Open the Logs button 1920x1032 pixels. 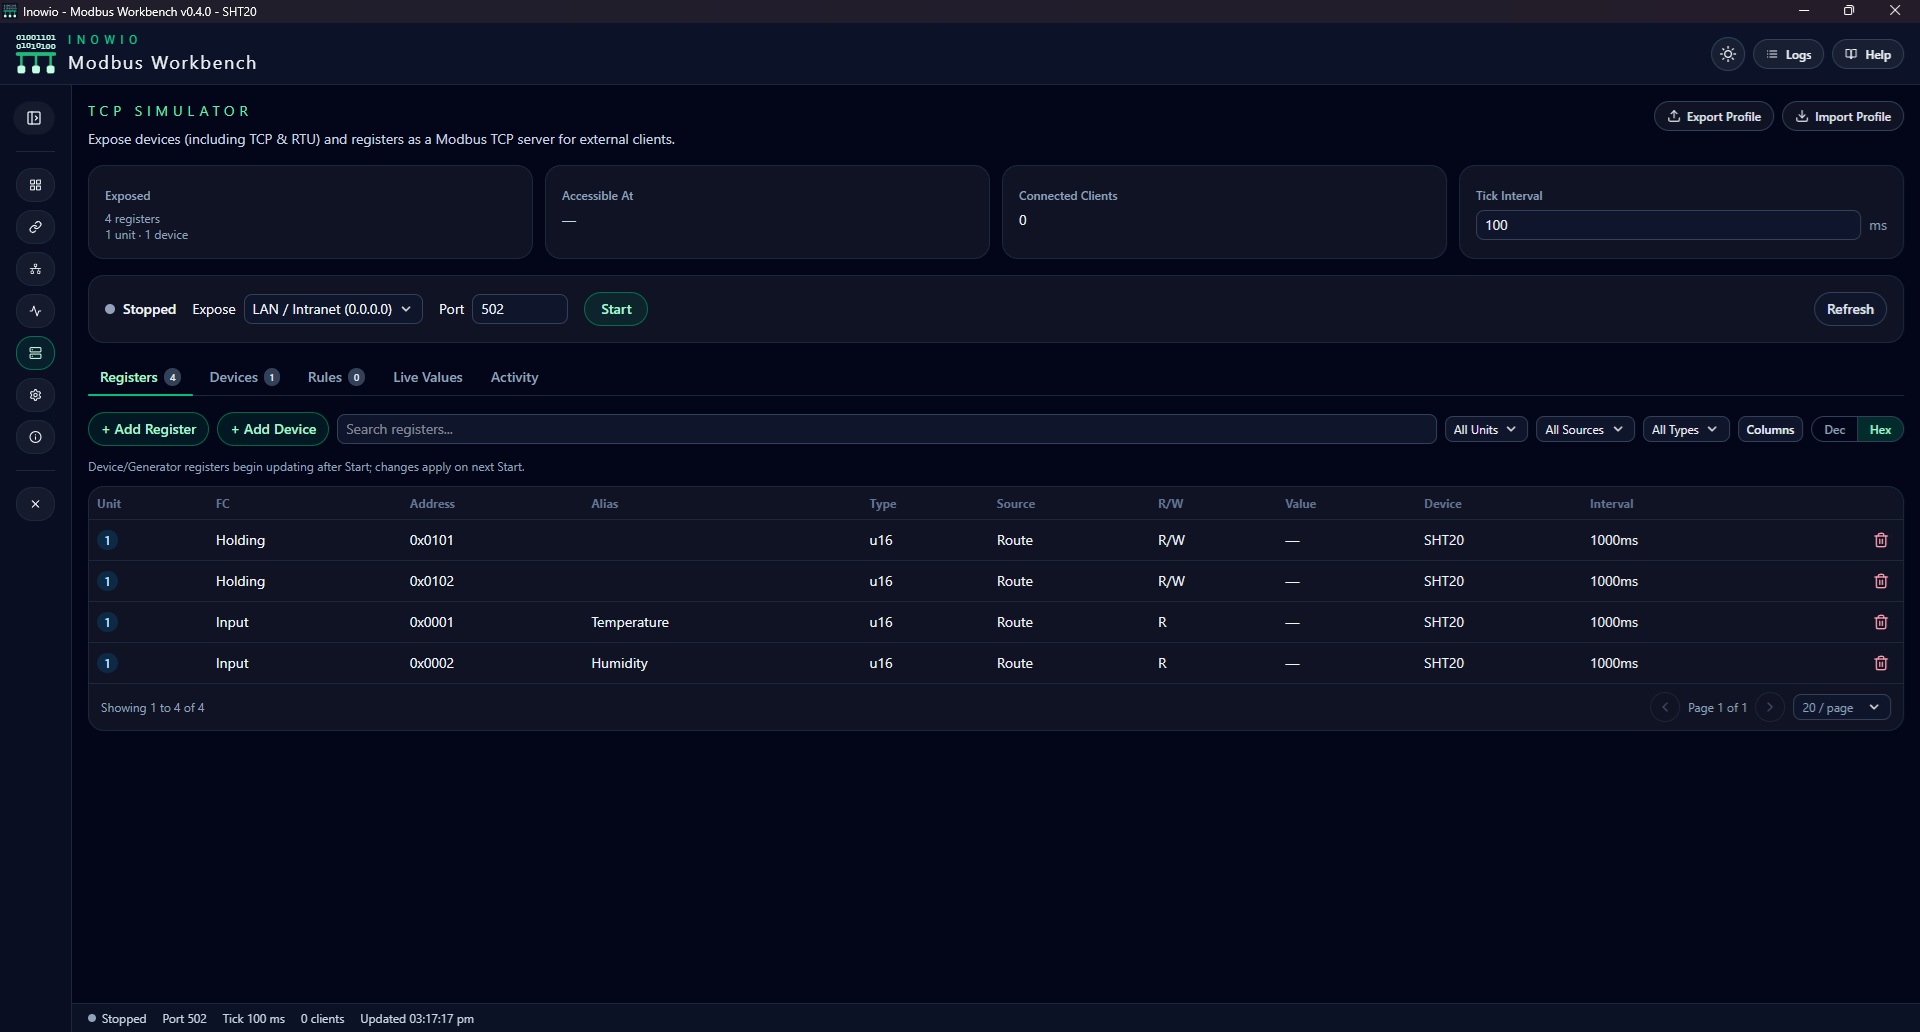coord(1789,55)
